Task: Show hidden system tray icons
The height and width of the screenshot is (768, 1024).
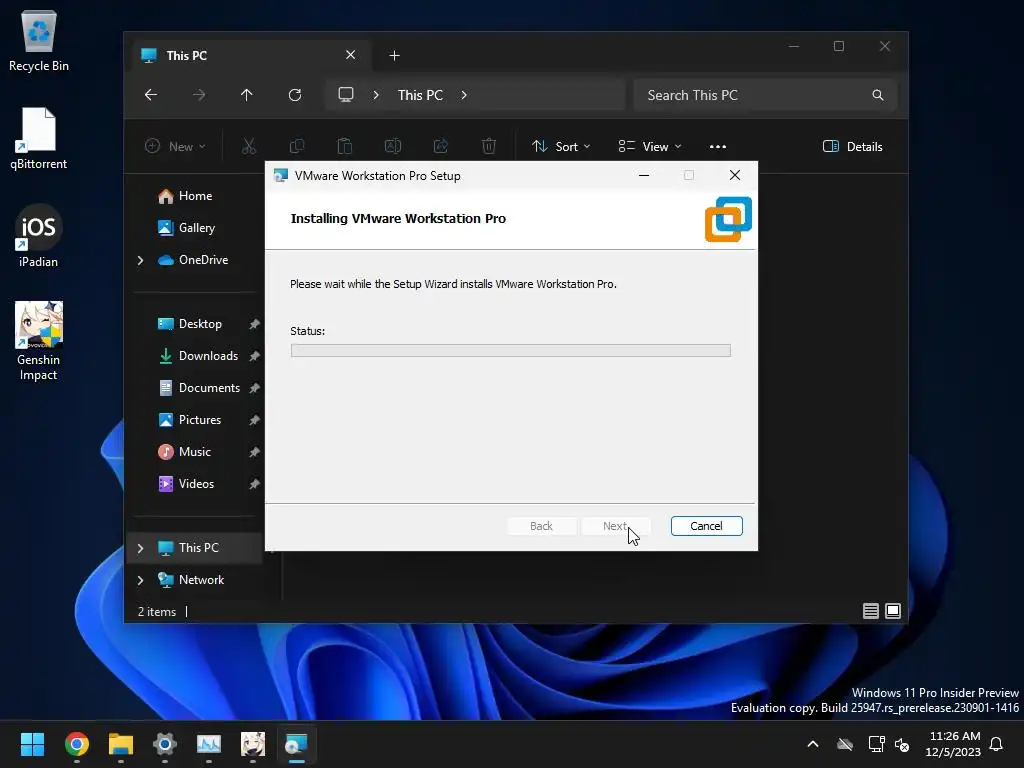Action: (813, 744)
